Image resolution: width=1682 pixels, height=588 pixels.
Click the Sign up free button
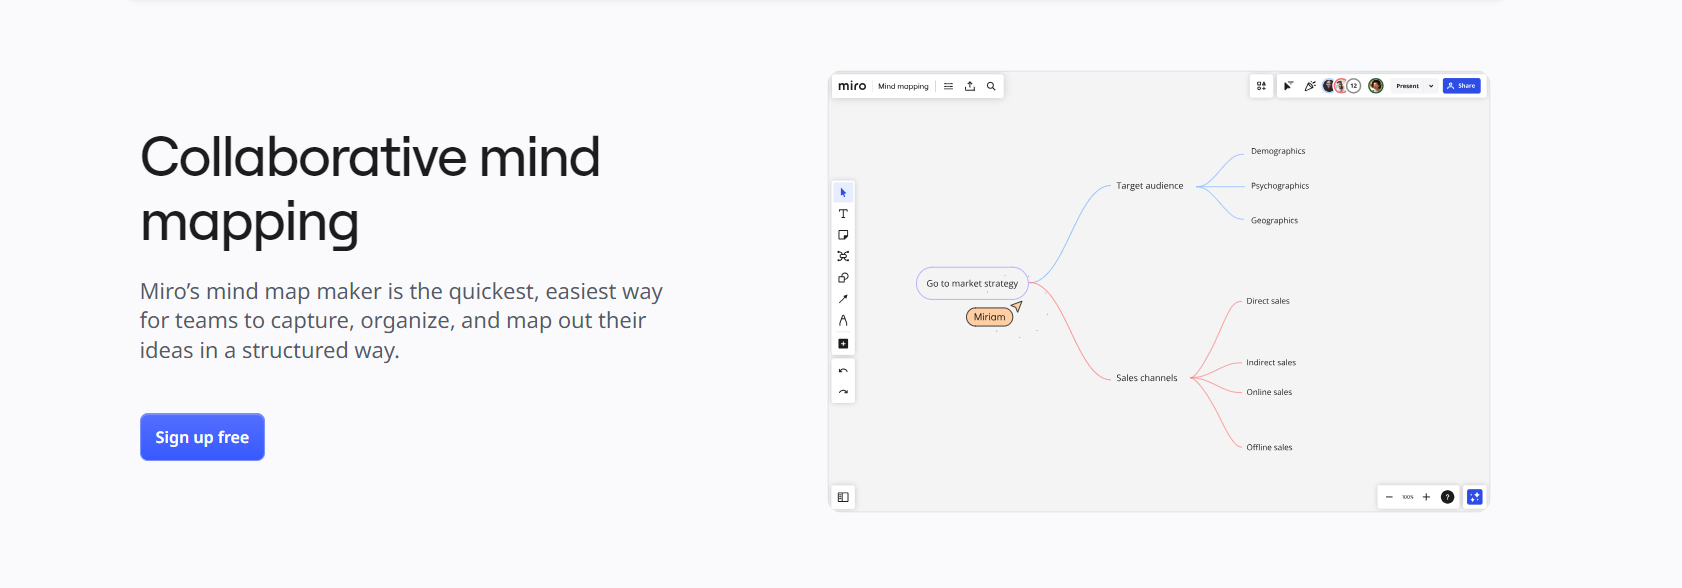tap(202, 437)
